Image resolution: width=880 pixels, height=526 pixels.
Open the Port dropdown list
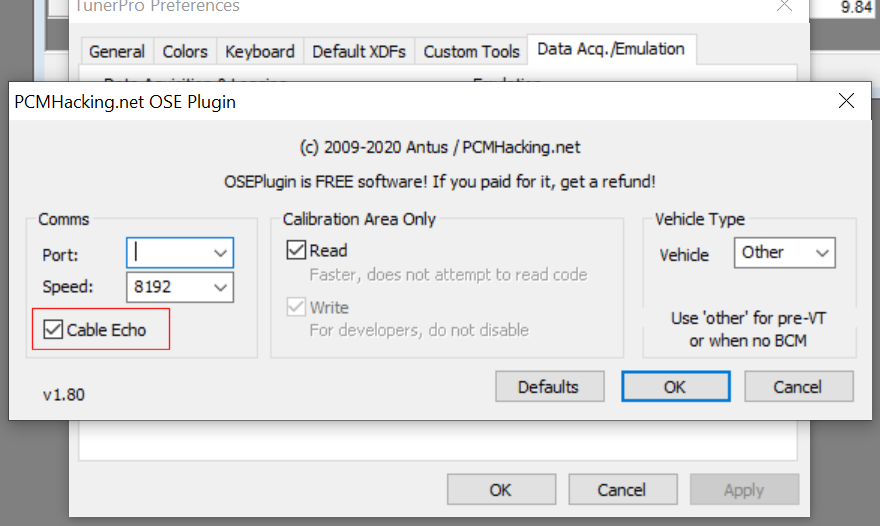pyautogui.click(x=220, y=253)
